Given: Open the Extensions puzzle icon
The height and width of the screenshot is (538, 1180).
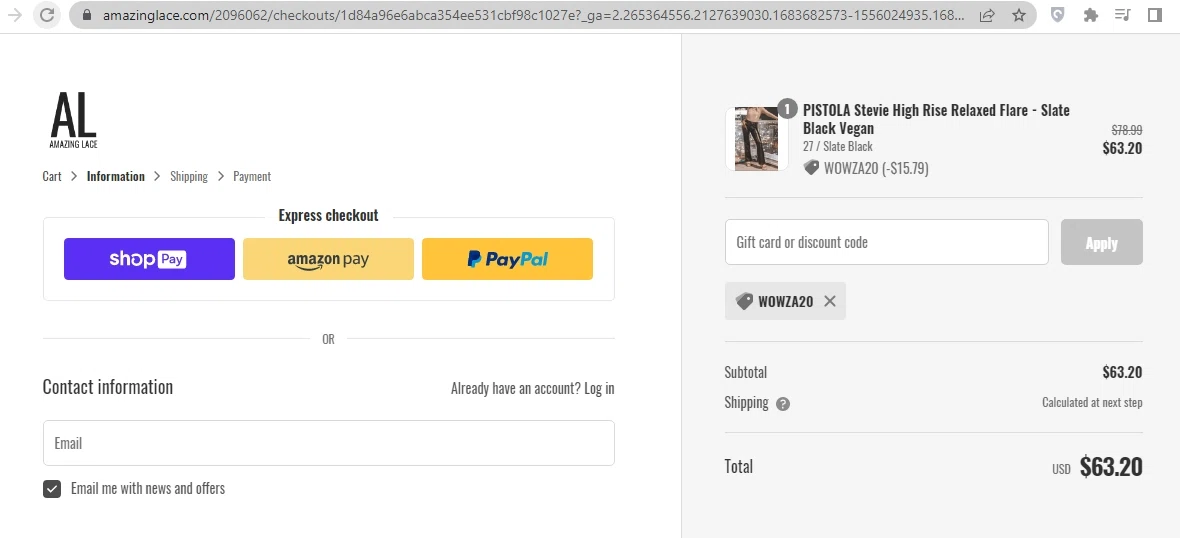Looking at the screenshot, I should tap(1090, 15).
